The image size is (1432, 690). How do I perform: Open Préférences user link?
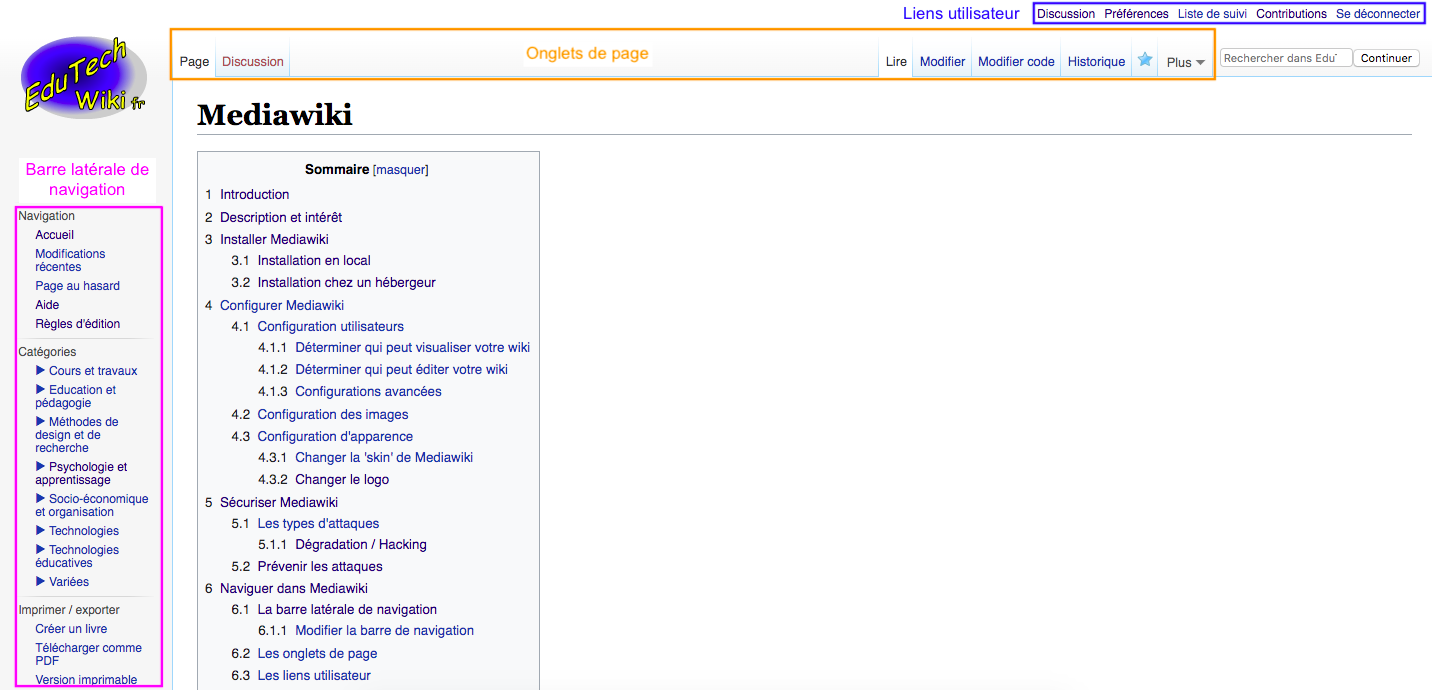(1136, 14)
